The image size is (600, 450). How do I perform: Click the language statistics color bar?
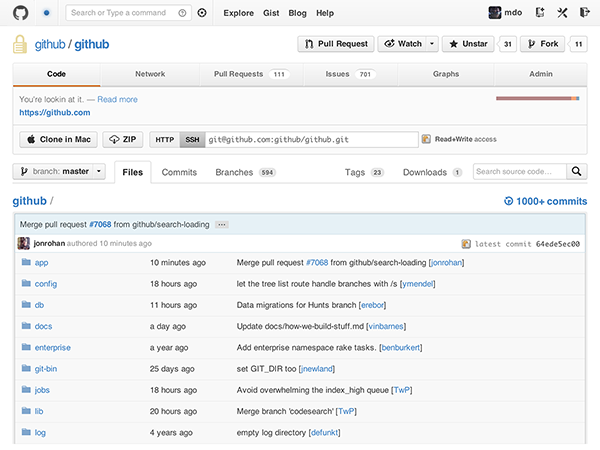point(538,98)
